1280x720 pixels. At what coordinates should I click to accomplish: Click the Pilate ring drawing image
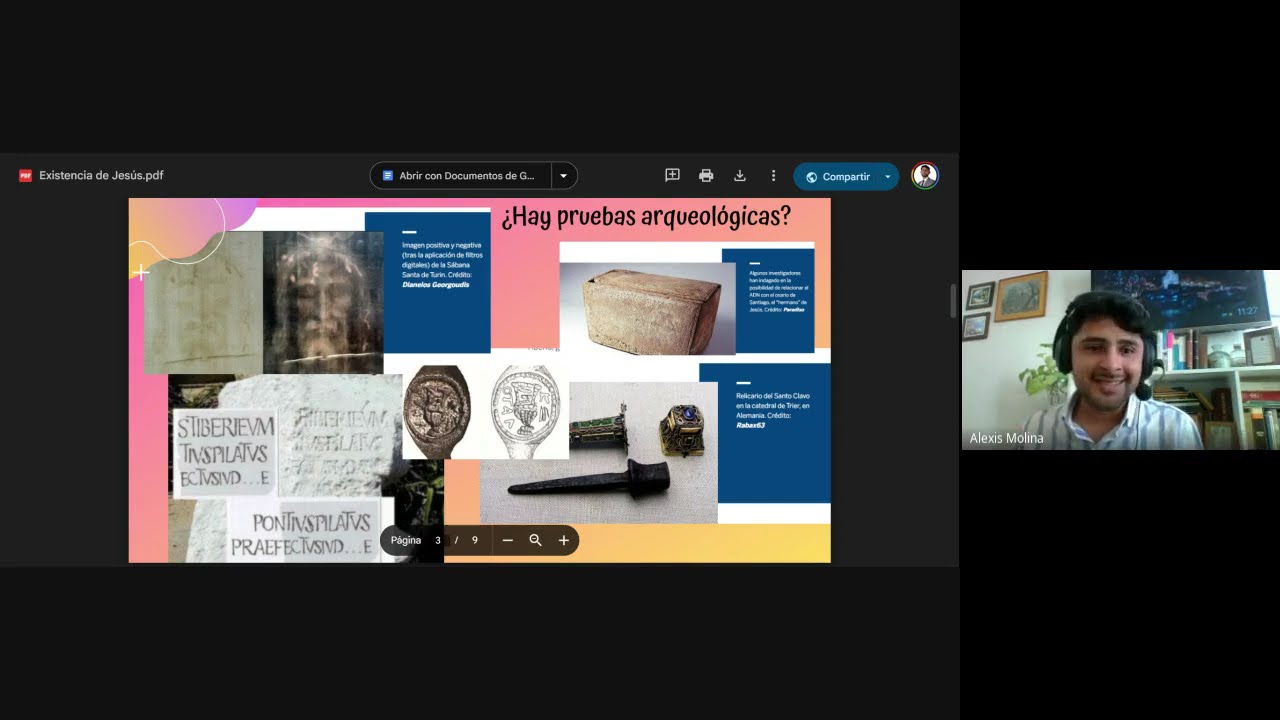pos(526,411)
